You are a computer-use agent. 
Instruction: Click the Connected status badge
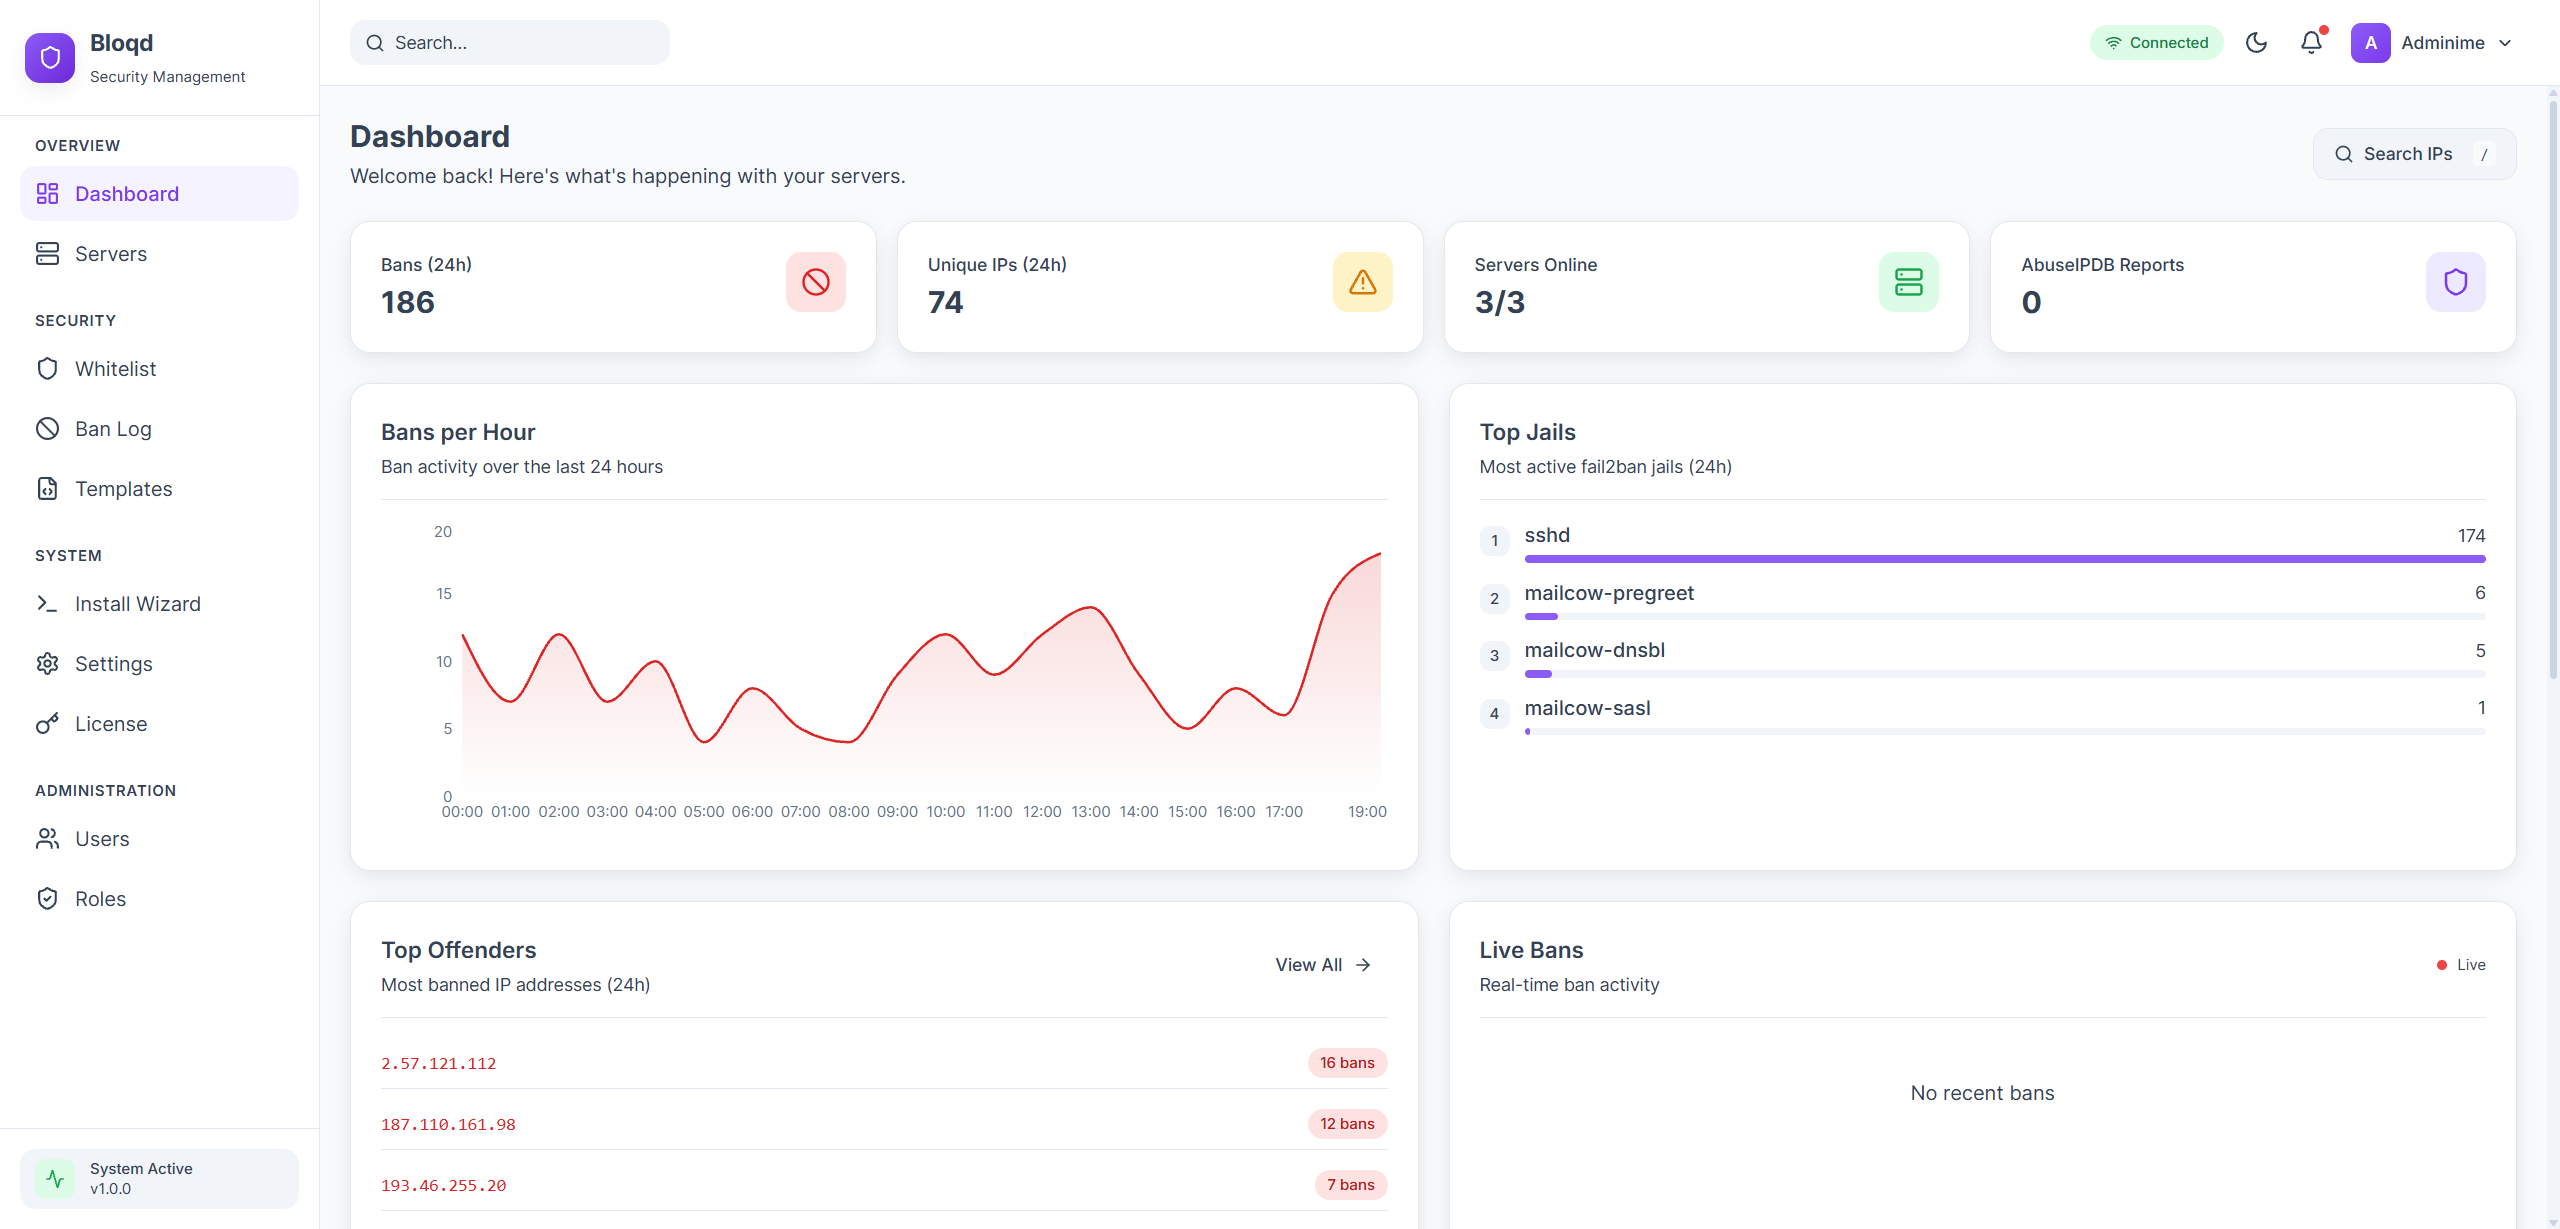(2156, 42)
